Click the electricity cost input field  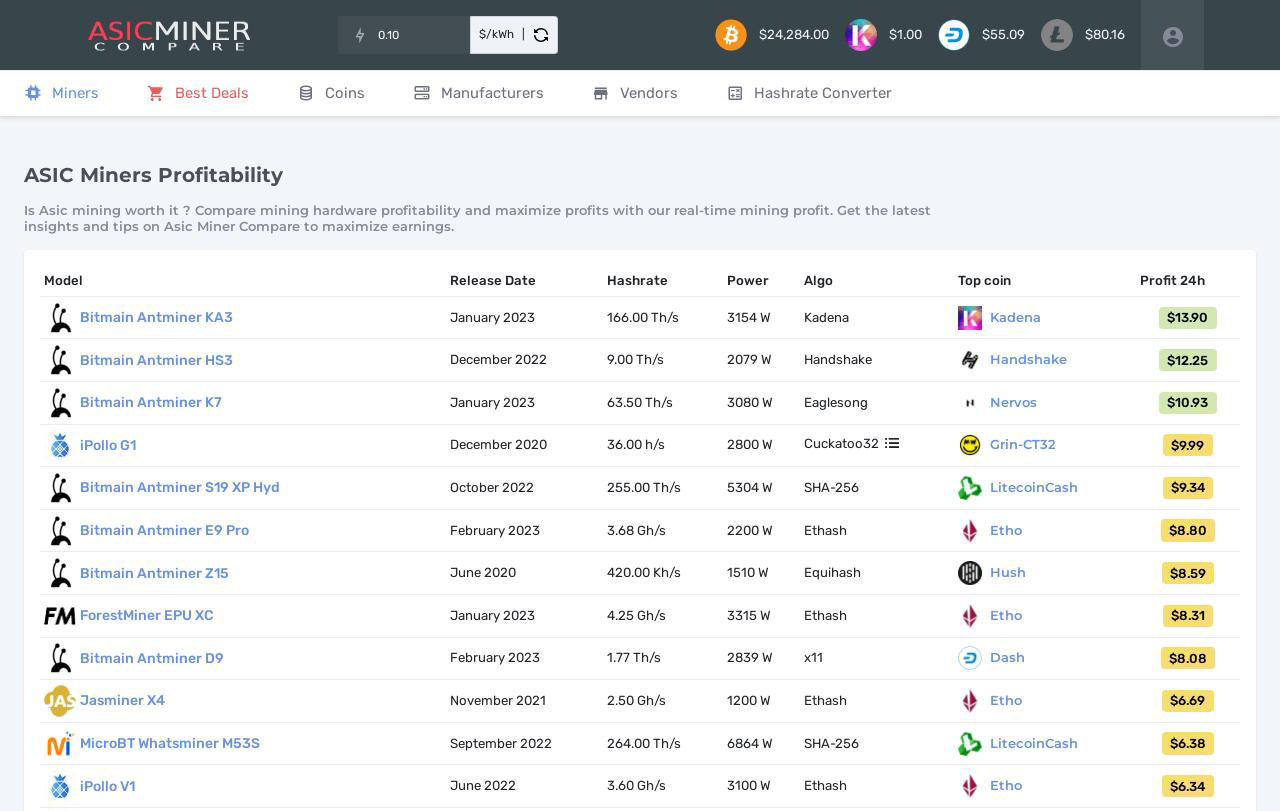pos(418,35)
